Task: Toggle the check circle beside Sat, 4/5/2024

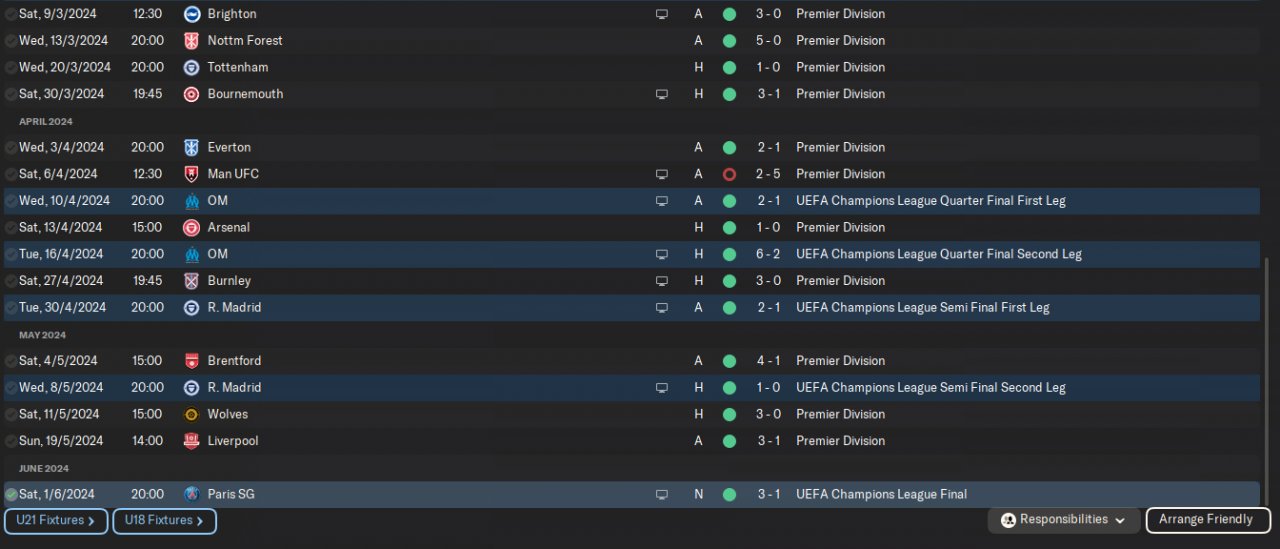Action: click(x=11, y=361)
